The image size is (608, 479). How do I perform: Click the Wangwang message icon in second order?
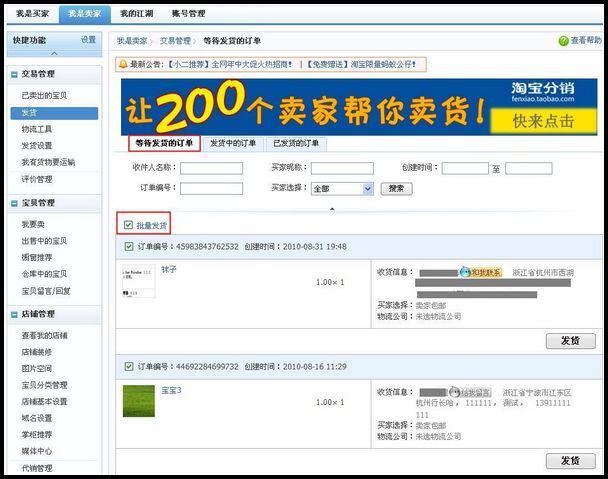454,392
